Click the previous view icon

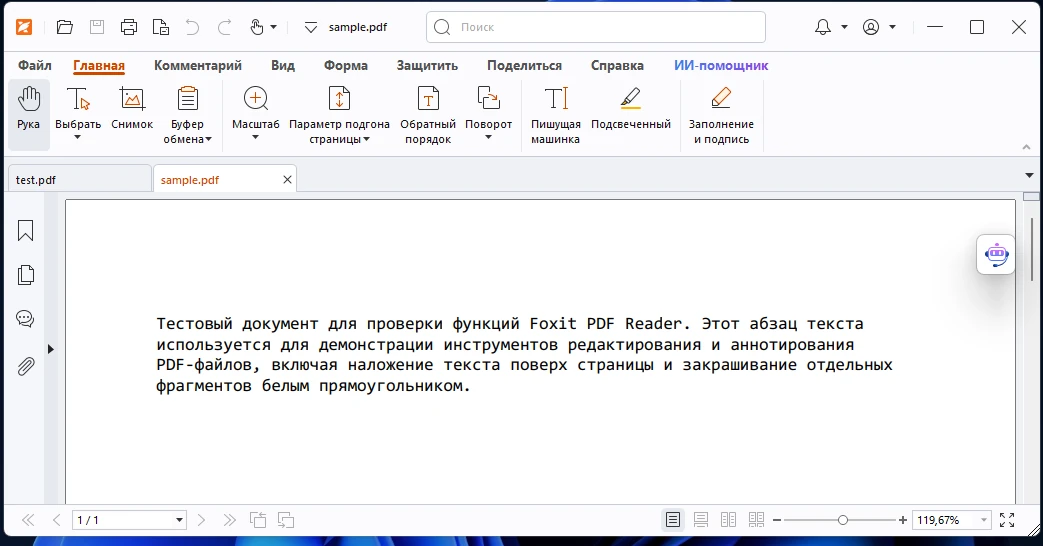258,520
